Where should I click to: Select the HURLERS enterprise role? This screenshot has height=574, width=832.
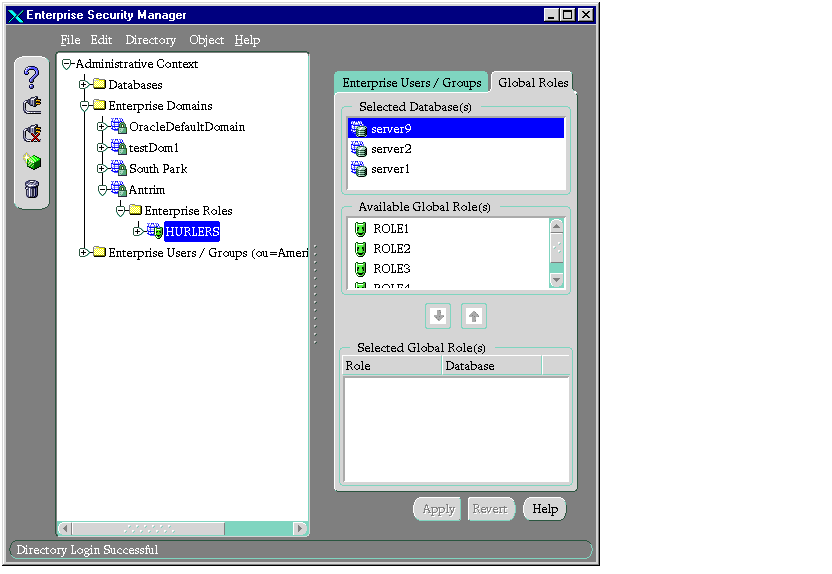pyautogui.click(x=191, y=232)
